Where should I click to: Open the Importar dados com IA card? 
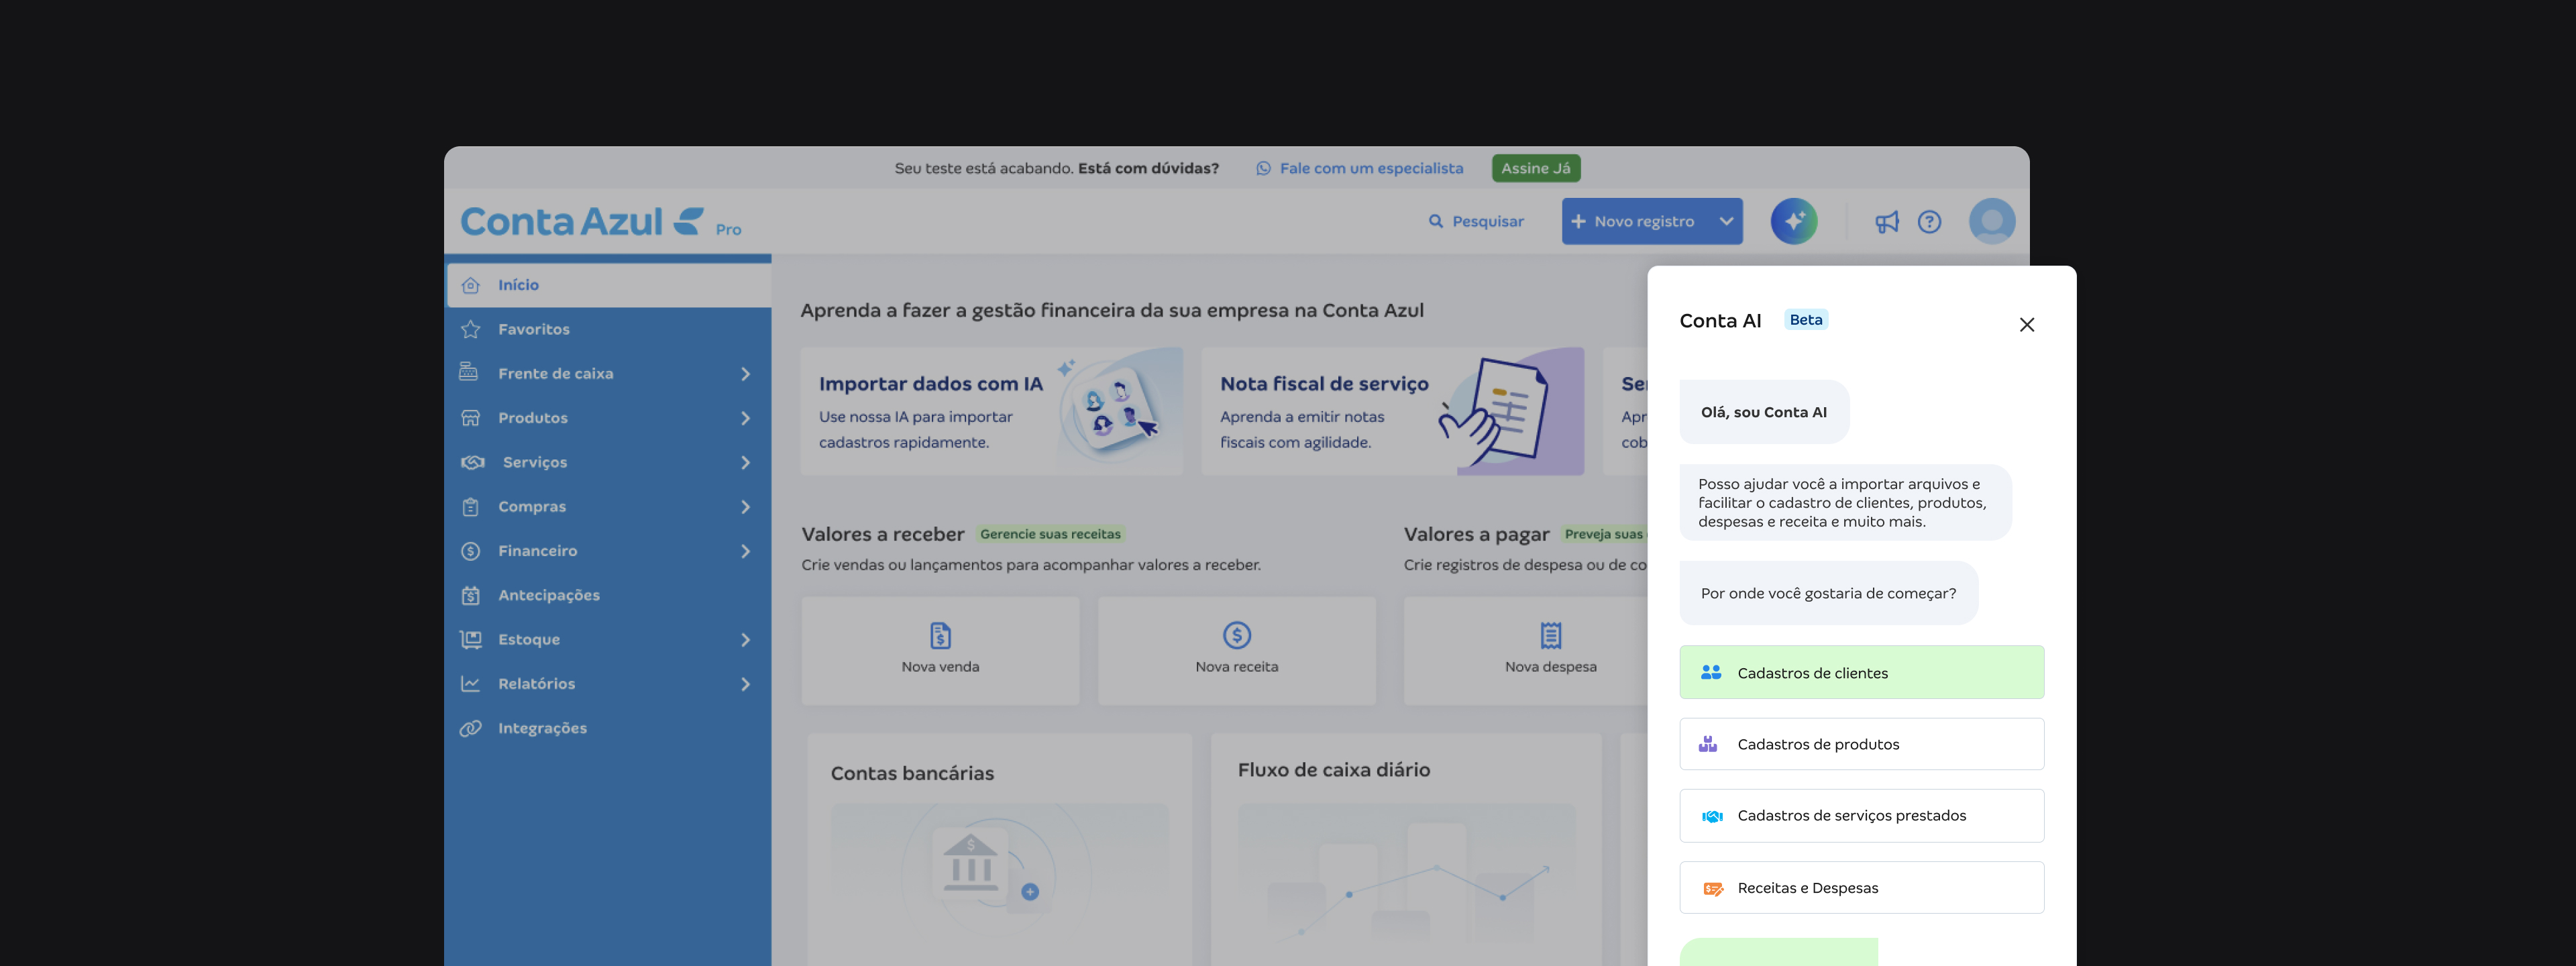(991, 411)
